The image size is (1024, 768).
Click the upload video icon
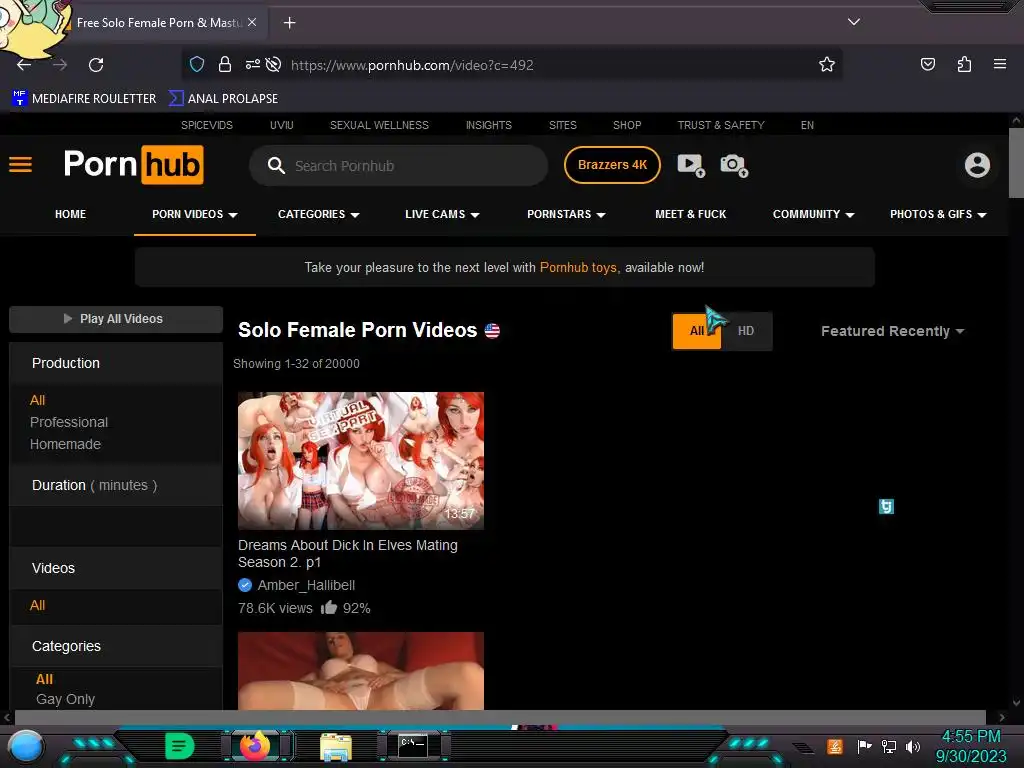click(x=691, y=165)
